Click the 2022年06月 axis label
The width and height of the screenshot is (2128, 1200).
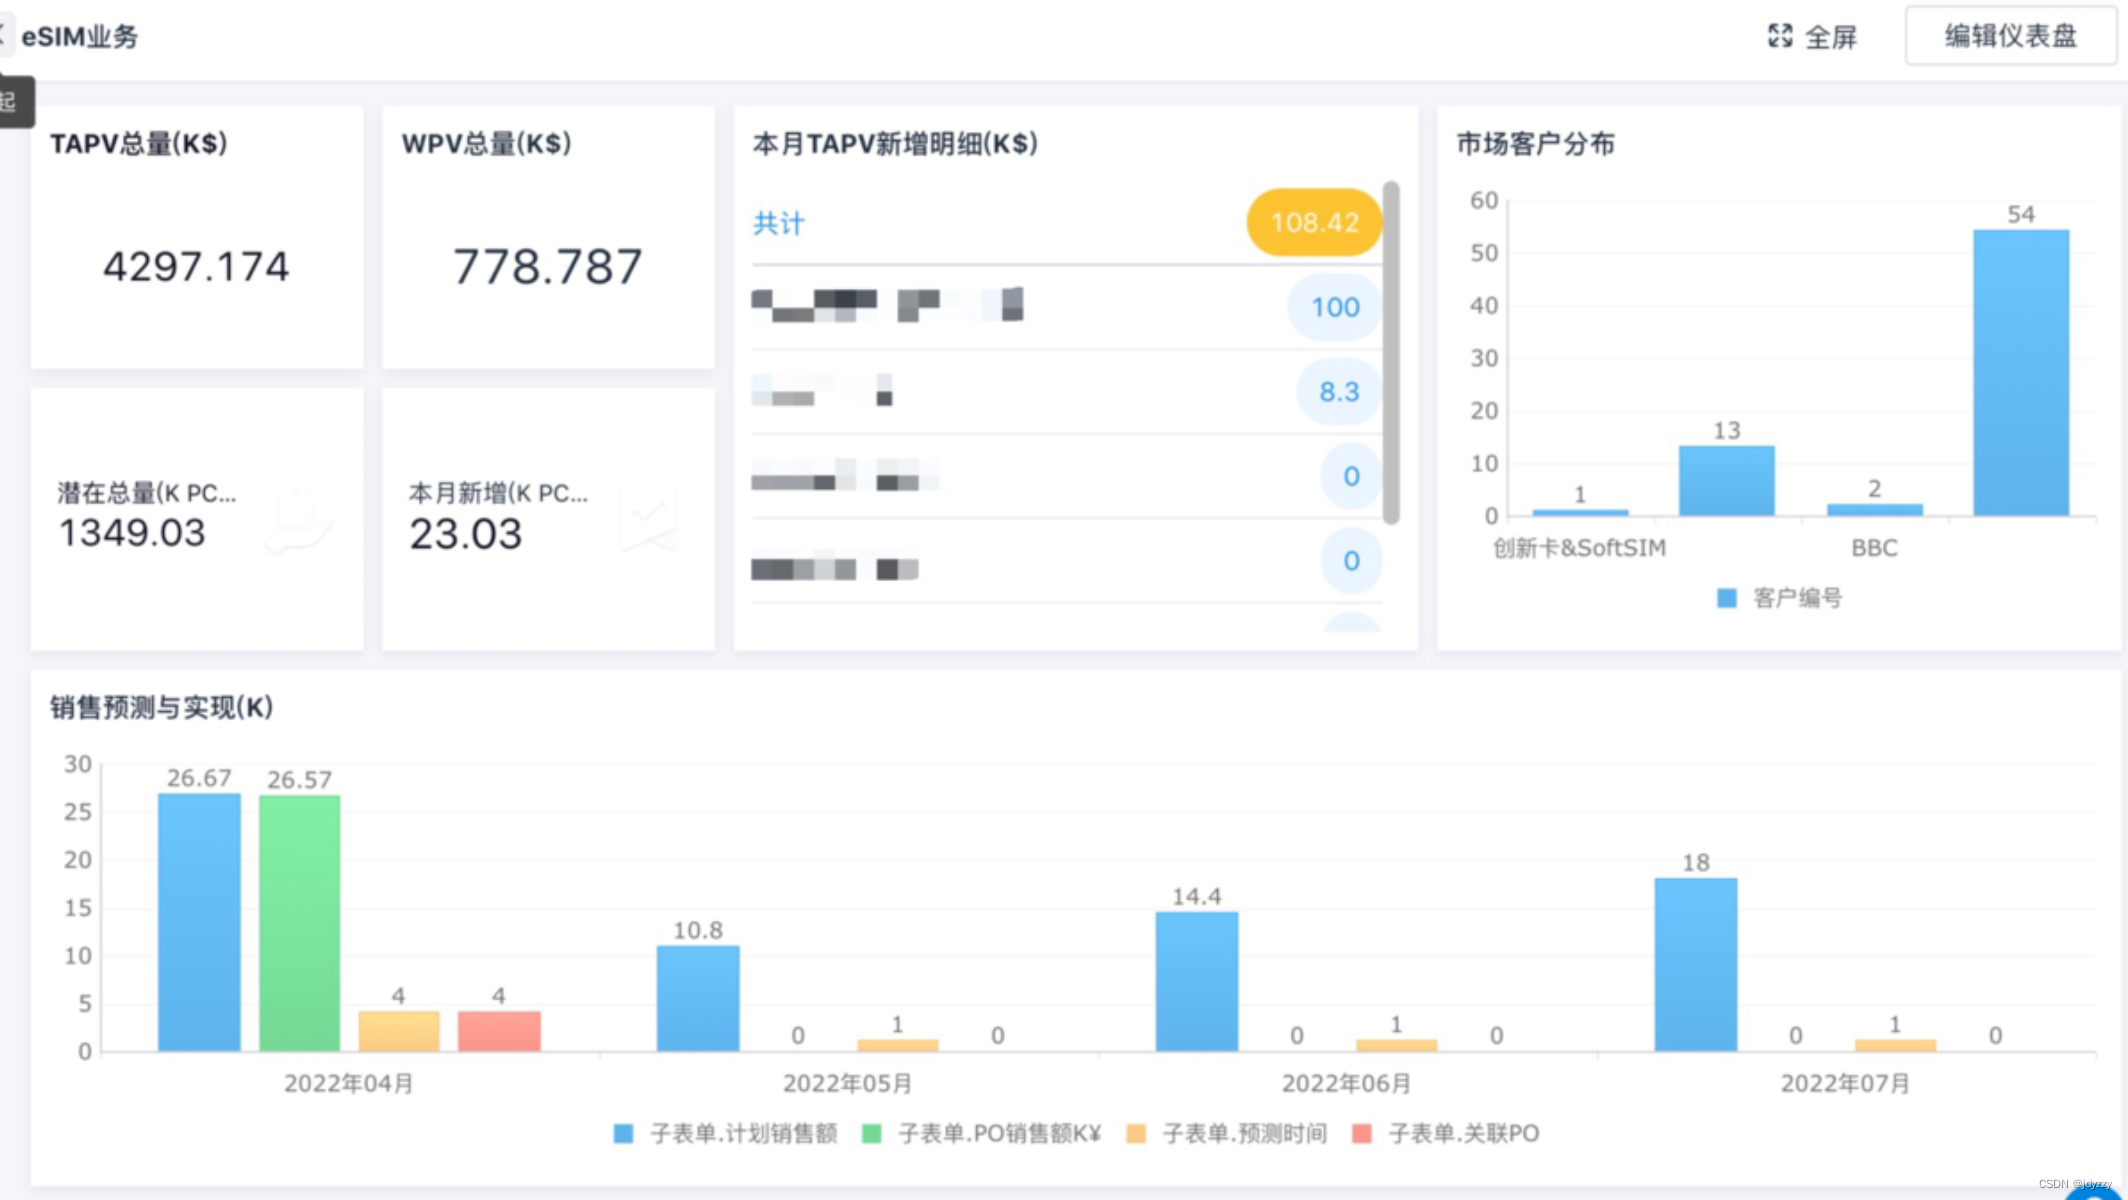tap(1346, 1083)
